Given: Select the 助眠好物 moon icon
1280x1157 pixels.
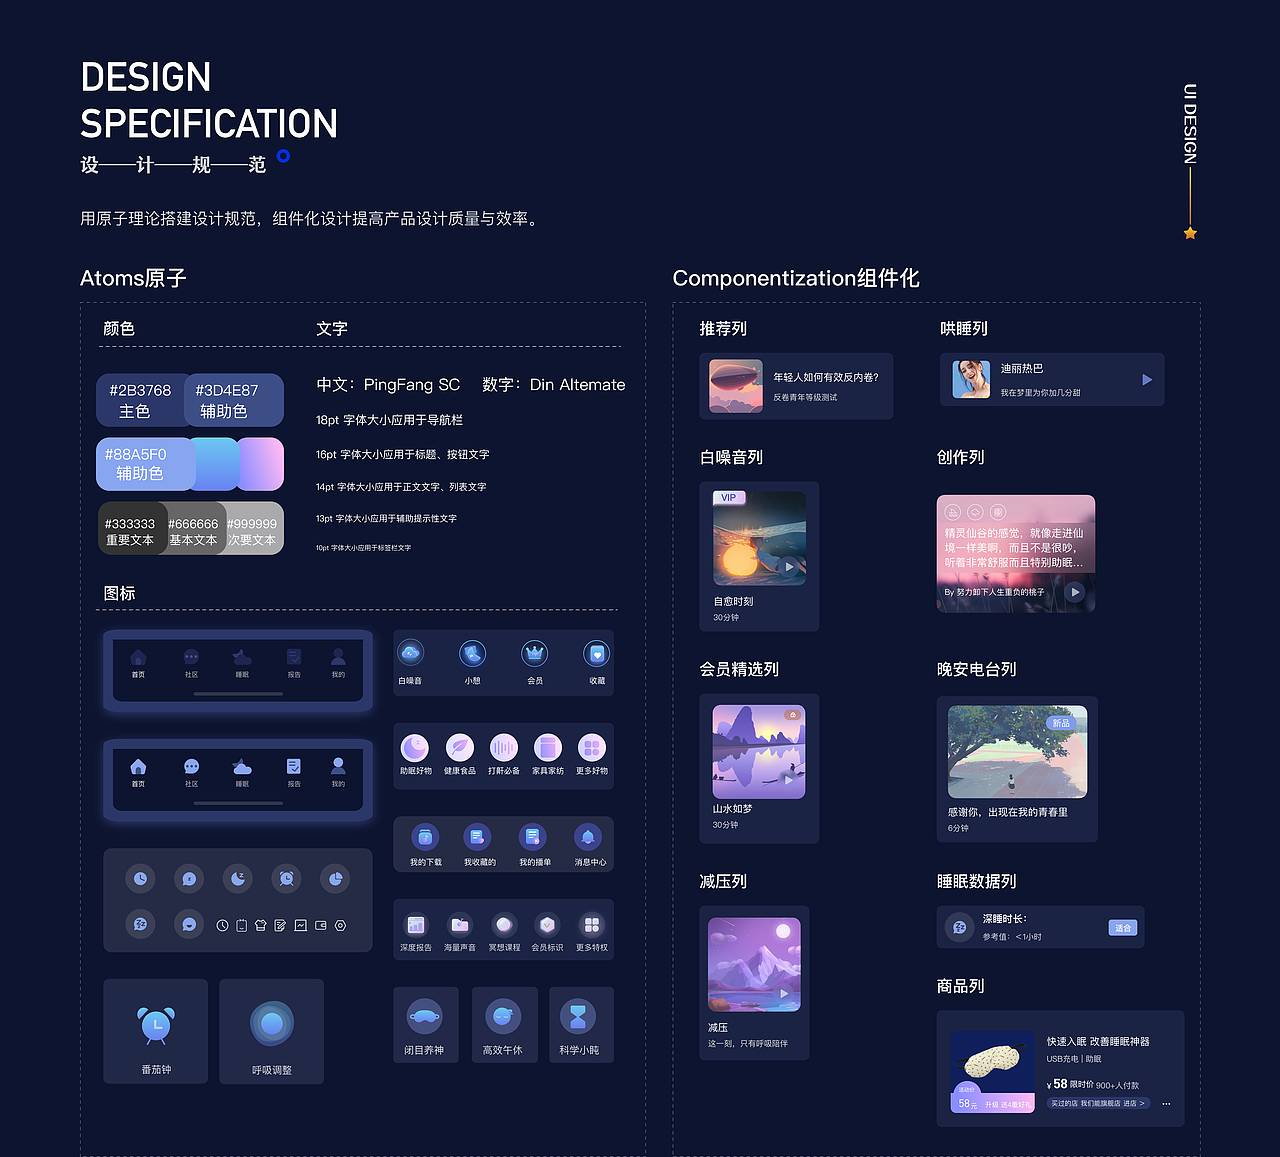Looking at the screenshot, I should (415, 746).
